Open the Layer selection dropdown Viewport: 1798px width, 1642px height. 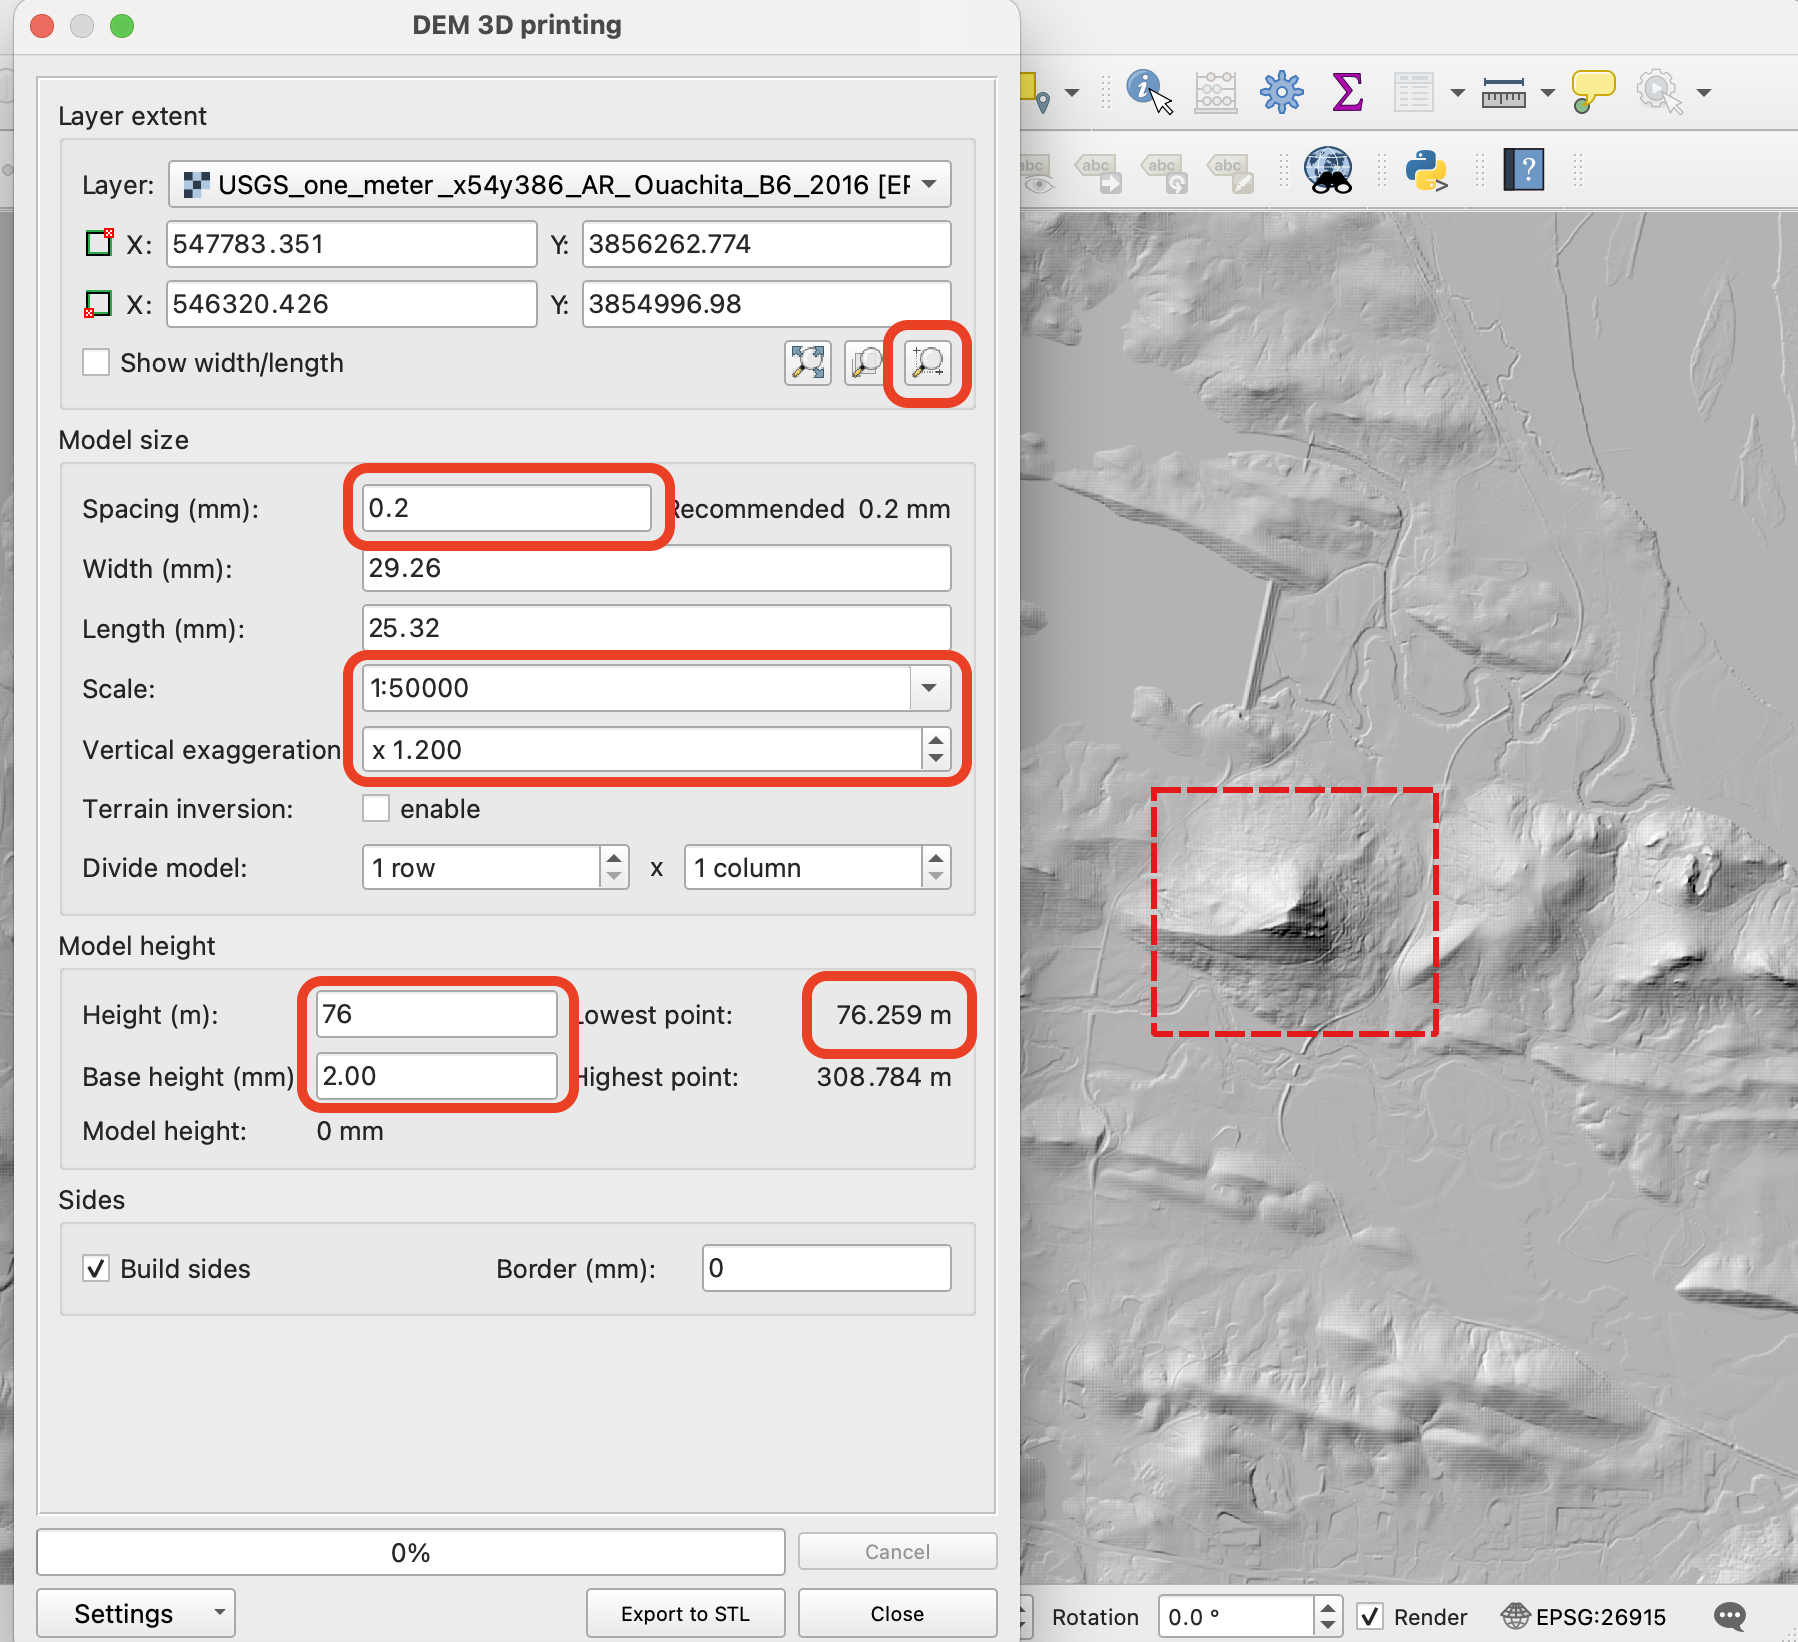tap(560, 184)
